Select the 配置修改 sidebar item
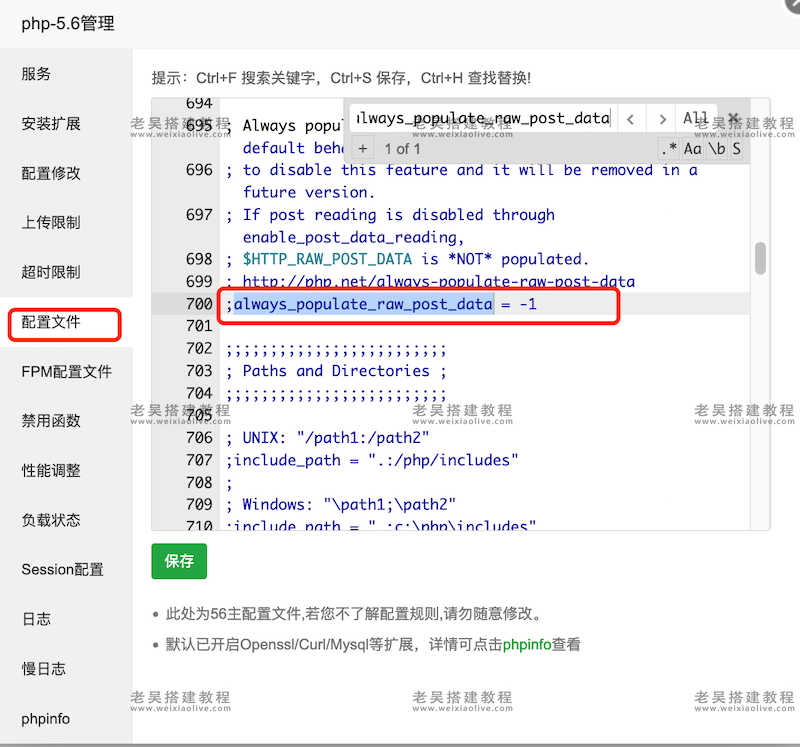Viewport: 800px width, 747px height. [51, 173]
